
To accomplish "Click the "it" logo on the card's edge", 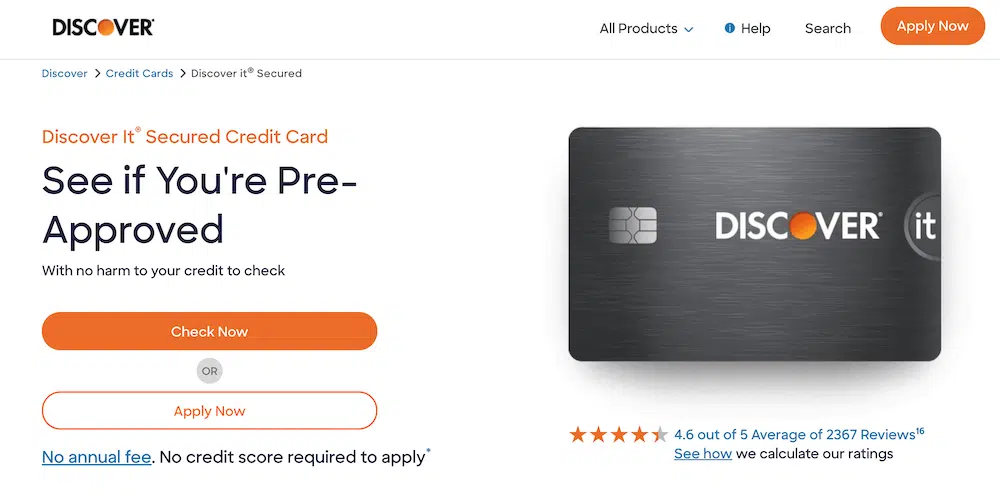I will [x=924, y=226].
